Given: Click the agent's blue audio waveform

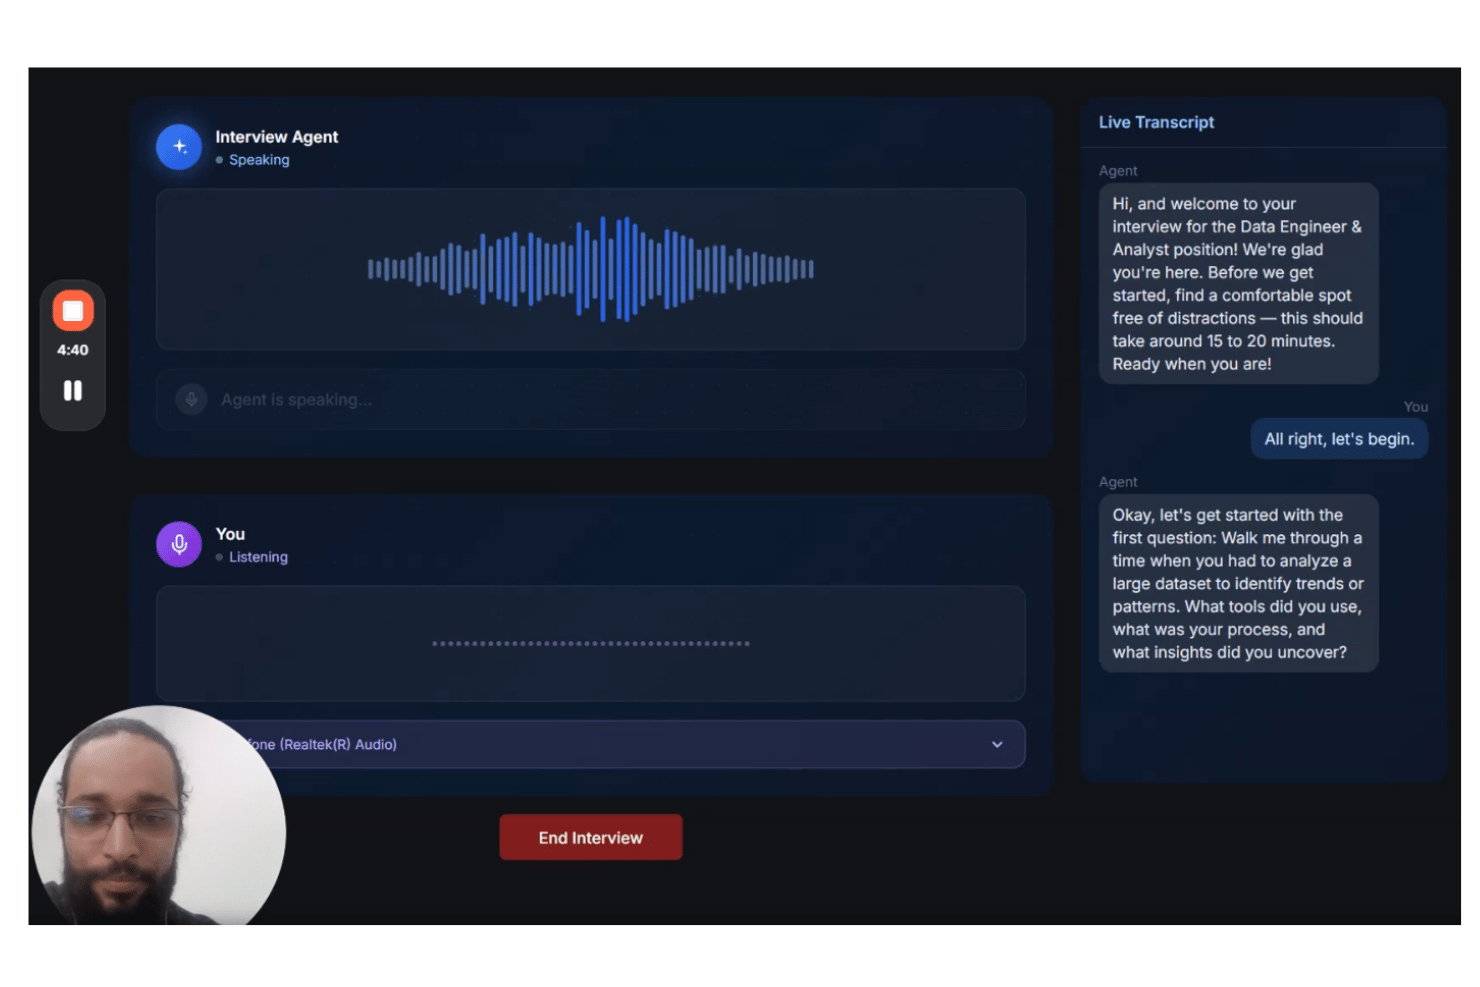Looking at the screenshot, I should (x=591, y=269).
